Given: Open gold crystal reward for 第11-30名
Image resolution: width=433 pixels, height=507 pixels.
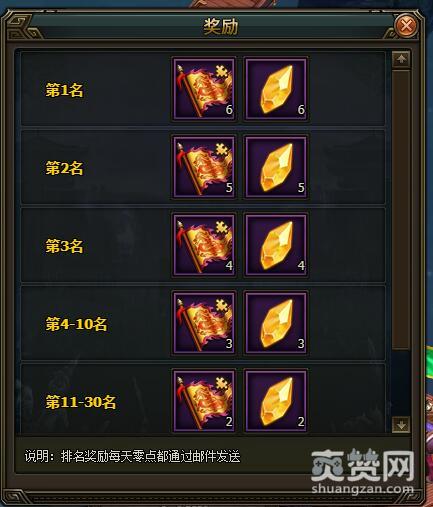Looking at the screenshot, I should click(276, 401).
